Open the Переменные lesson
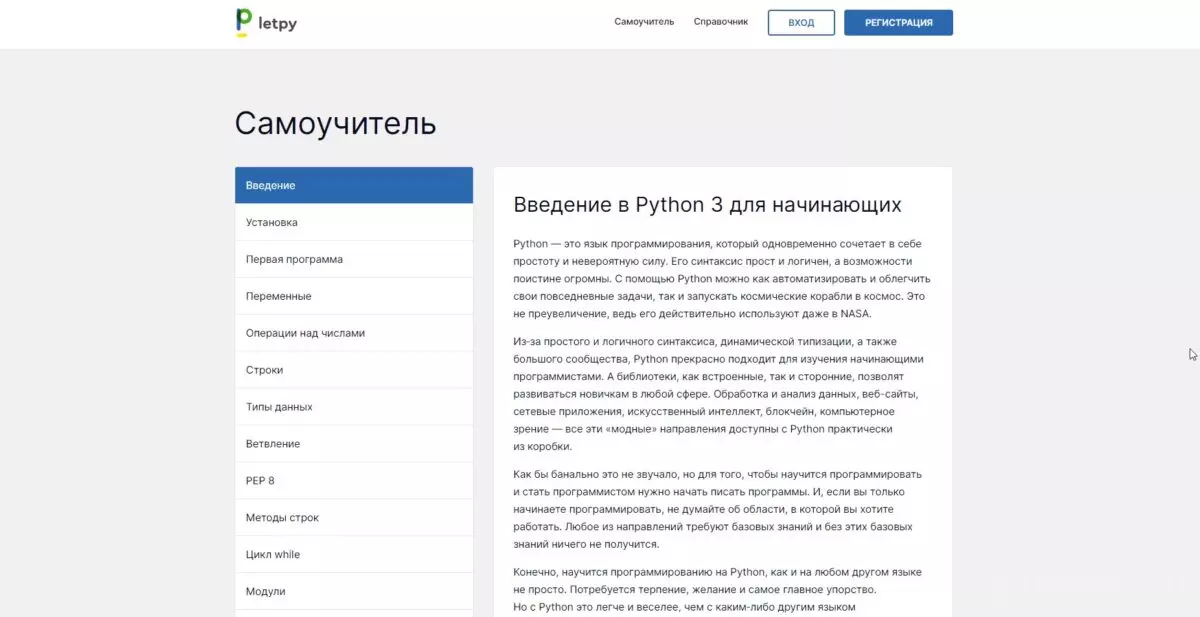 354,296
